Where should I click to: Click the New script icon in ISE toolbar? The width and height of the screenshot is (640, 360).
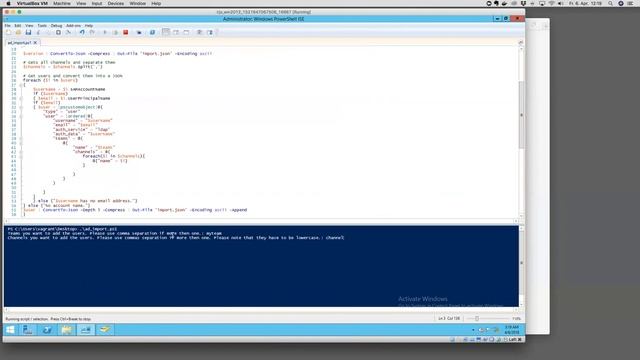pos(9,32)
